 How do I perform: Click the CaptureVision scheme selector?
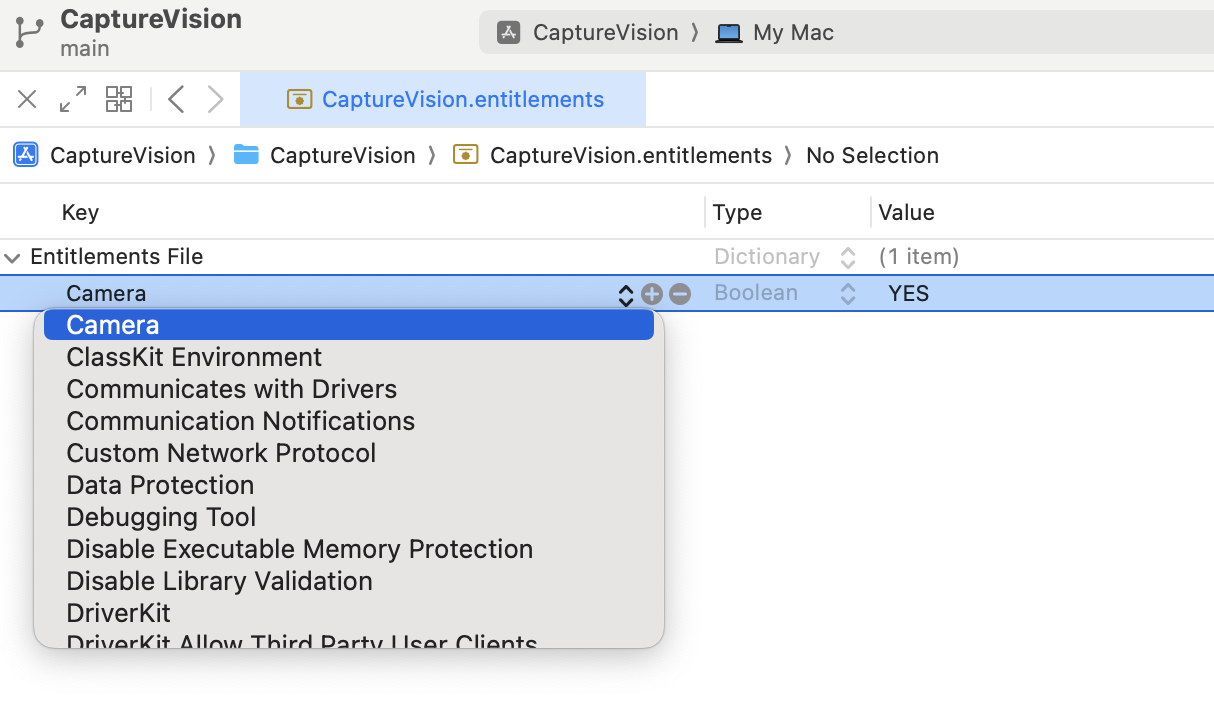point(589,33)
